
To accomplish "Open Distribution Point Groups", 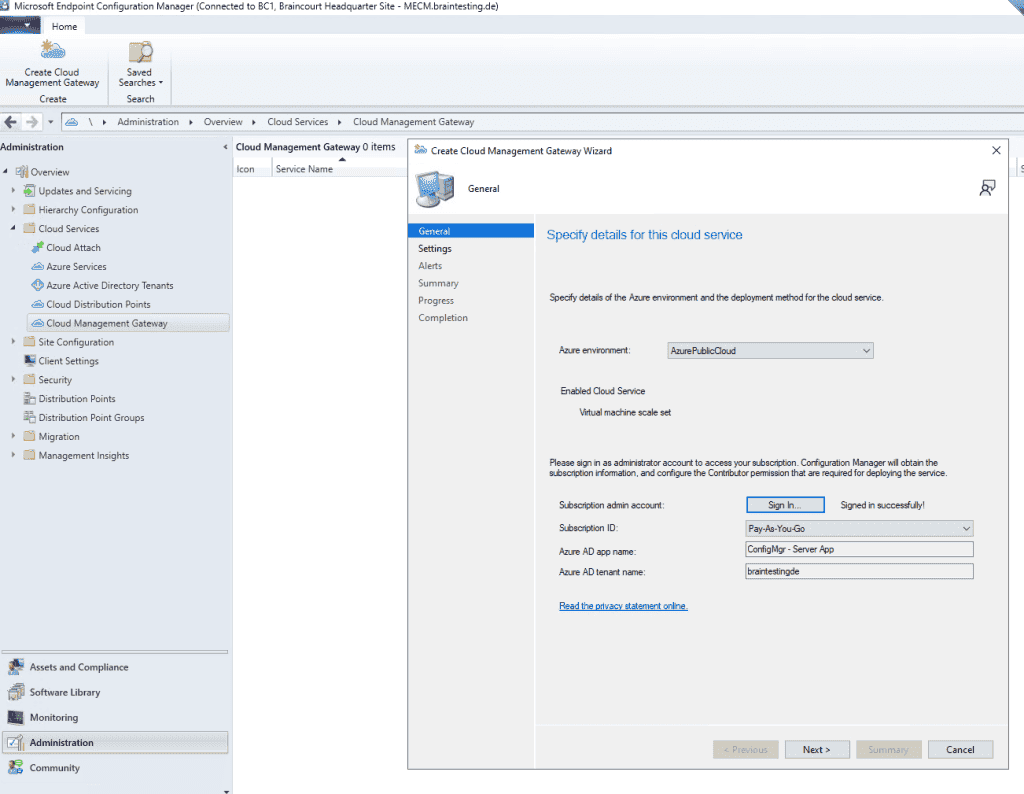I will click(92, 417).
